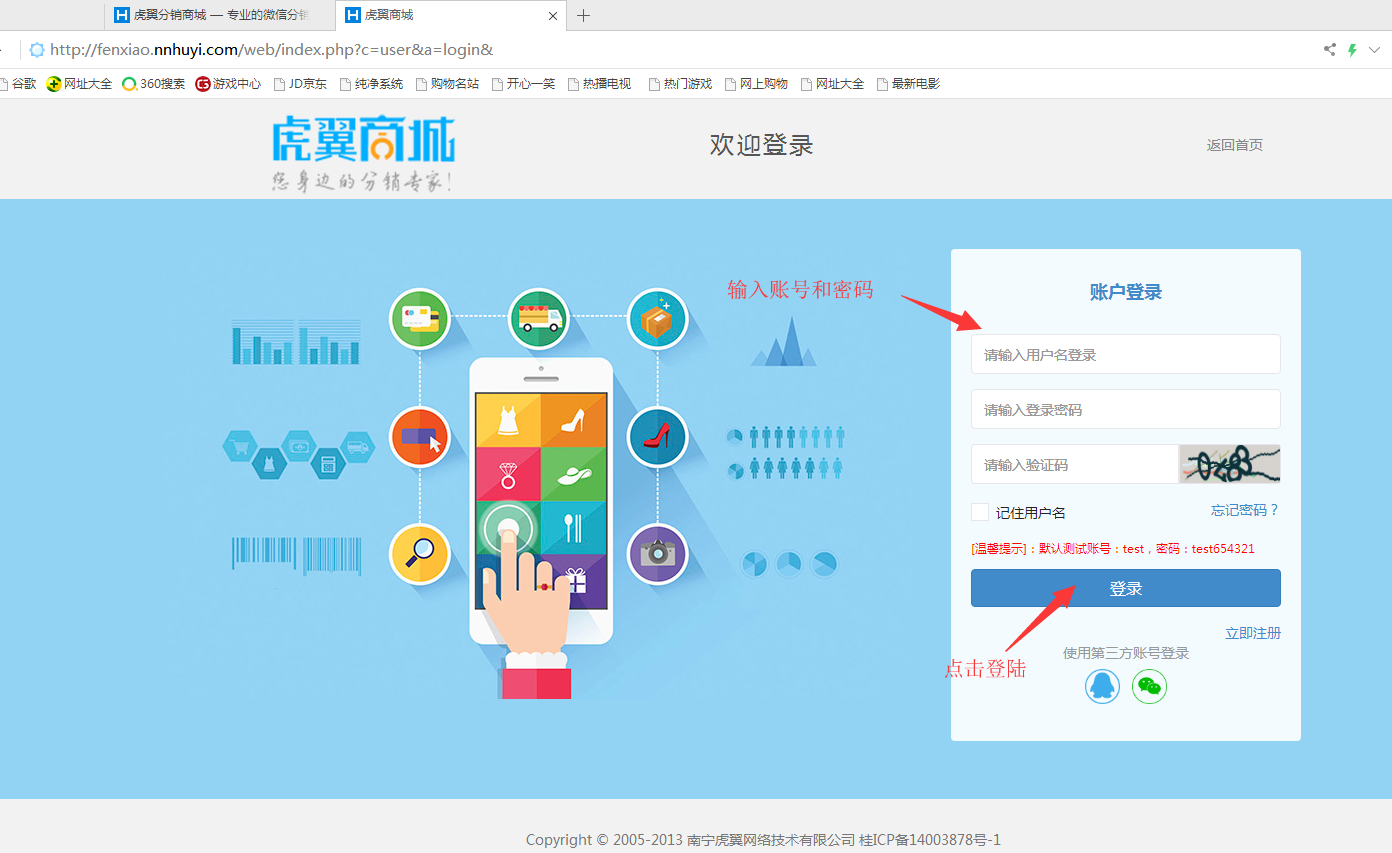Click the purple gift tile on phone

(576, 580)
